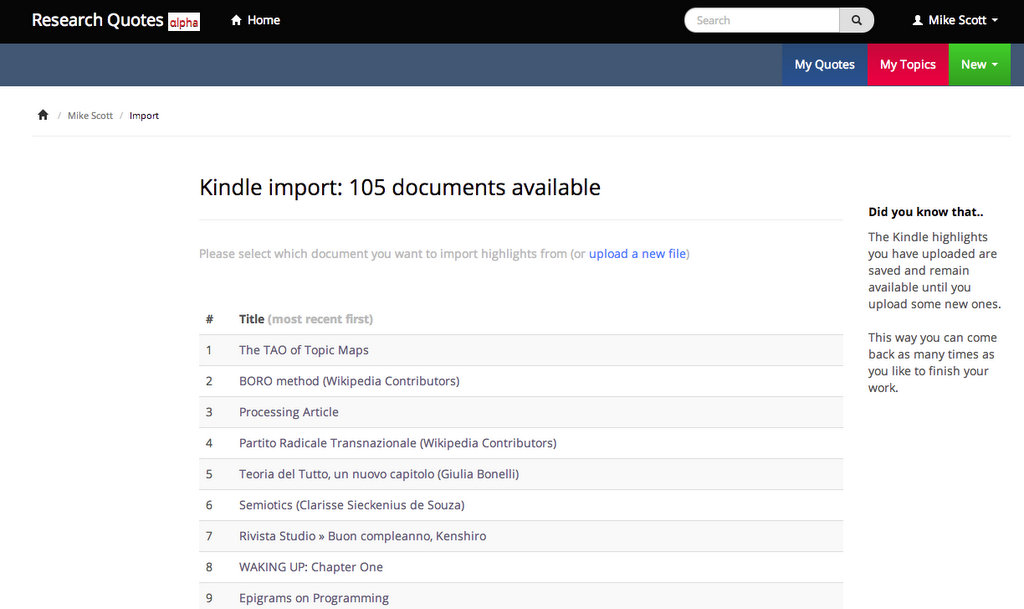Open the Mike Scott user dropdown
1024x609 pixels.
point(955,20)
